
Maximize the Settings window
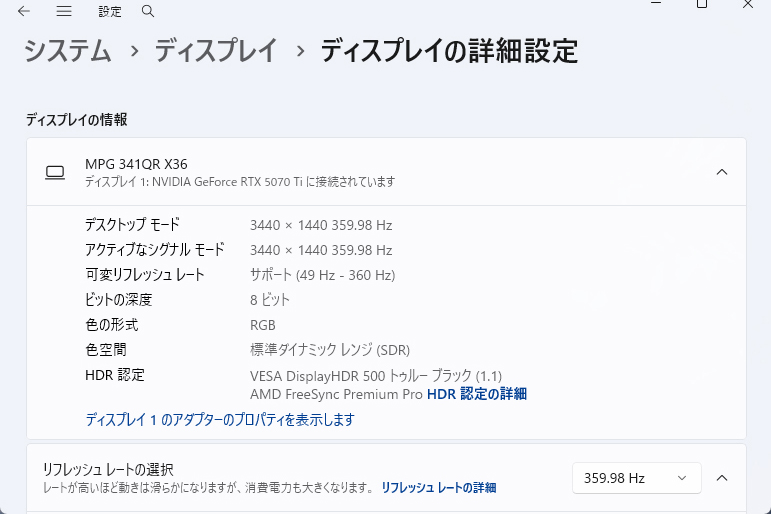(702, 4)
